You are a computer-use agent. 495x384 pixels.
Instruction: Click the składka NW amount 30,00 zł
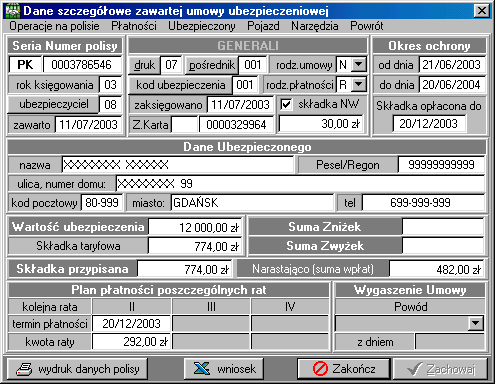[321, 124]
